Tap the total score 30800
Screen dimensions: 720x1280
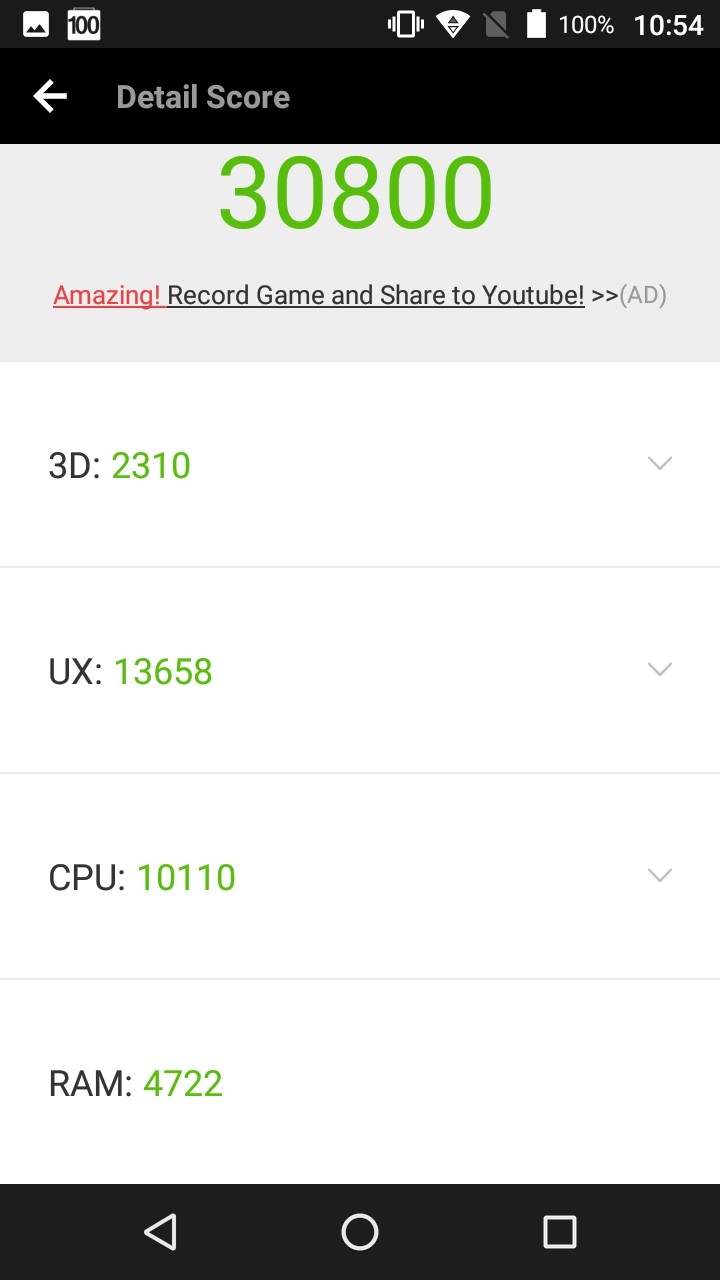(356, 193)
